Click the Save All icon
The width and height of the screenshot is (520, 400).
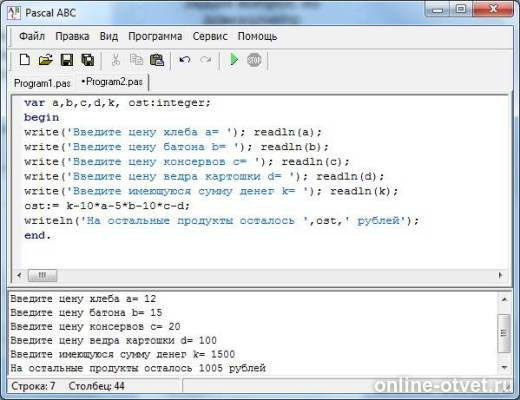pos(88,60)
